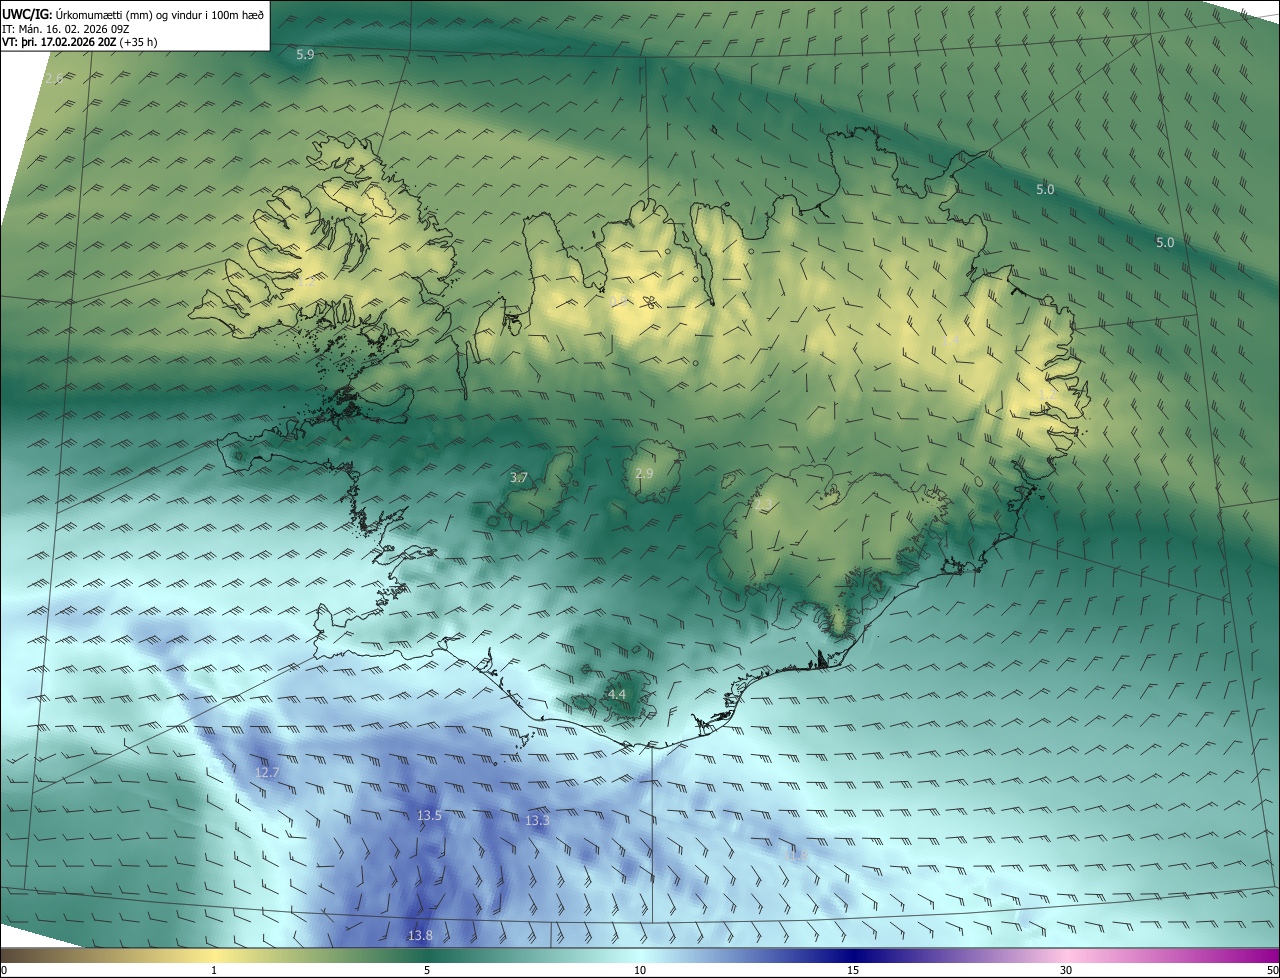Click the colour scale tick label 10
Screen dimensions: 1280x978
pos(640,970)
